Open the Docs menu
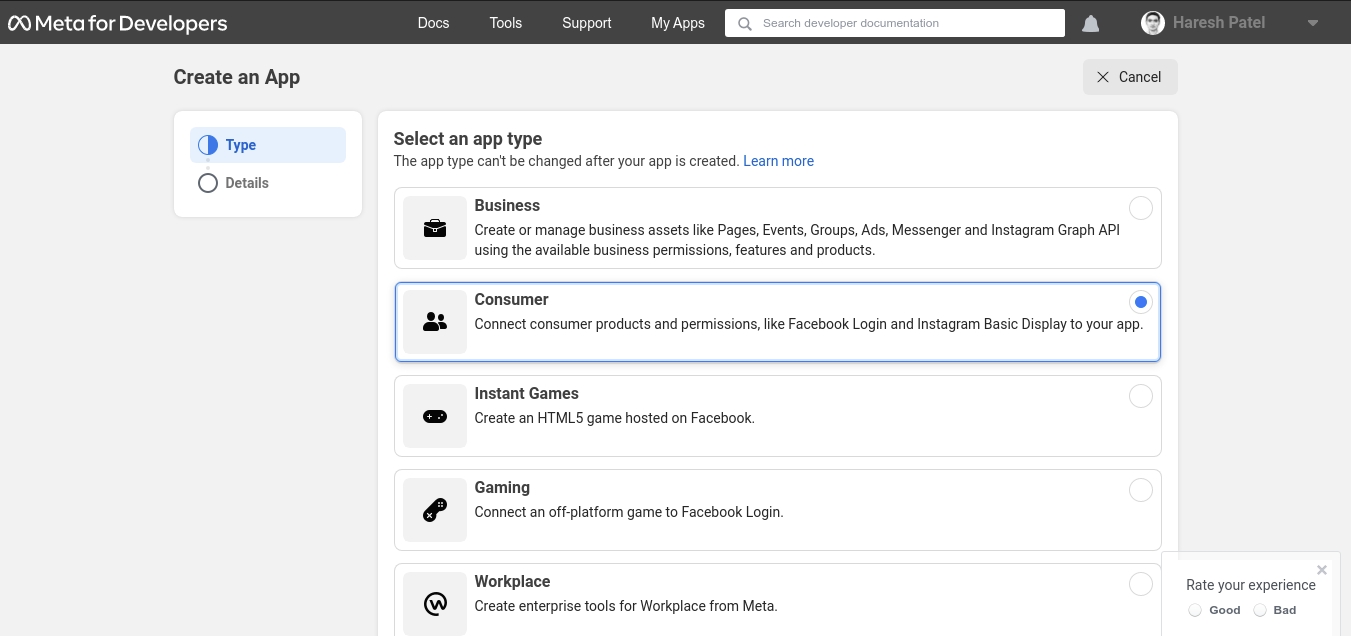Image resolution: width=1351 pixels, height=636 pixels. [x=433, y=23]
